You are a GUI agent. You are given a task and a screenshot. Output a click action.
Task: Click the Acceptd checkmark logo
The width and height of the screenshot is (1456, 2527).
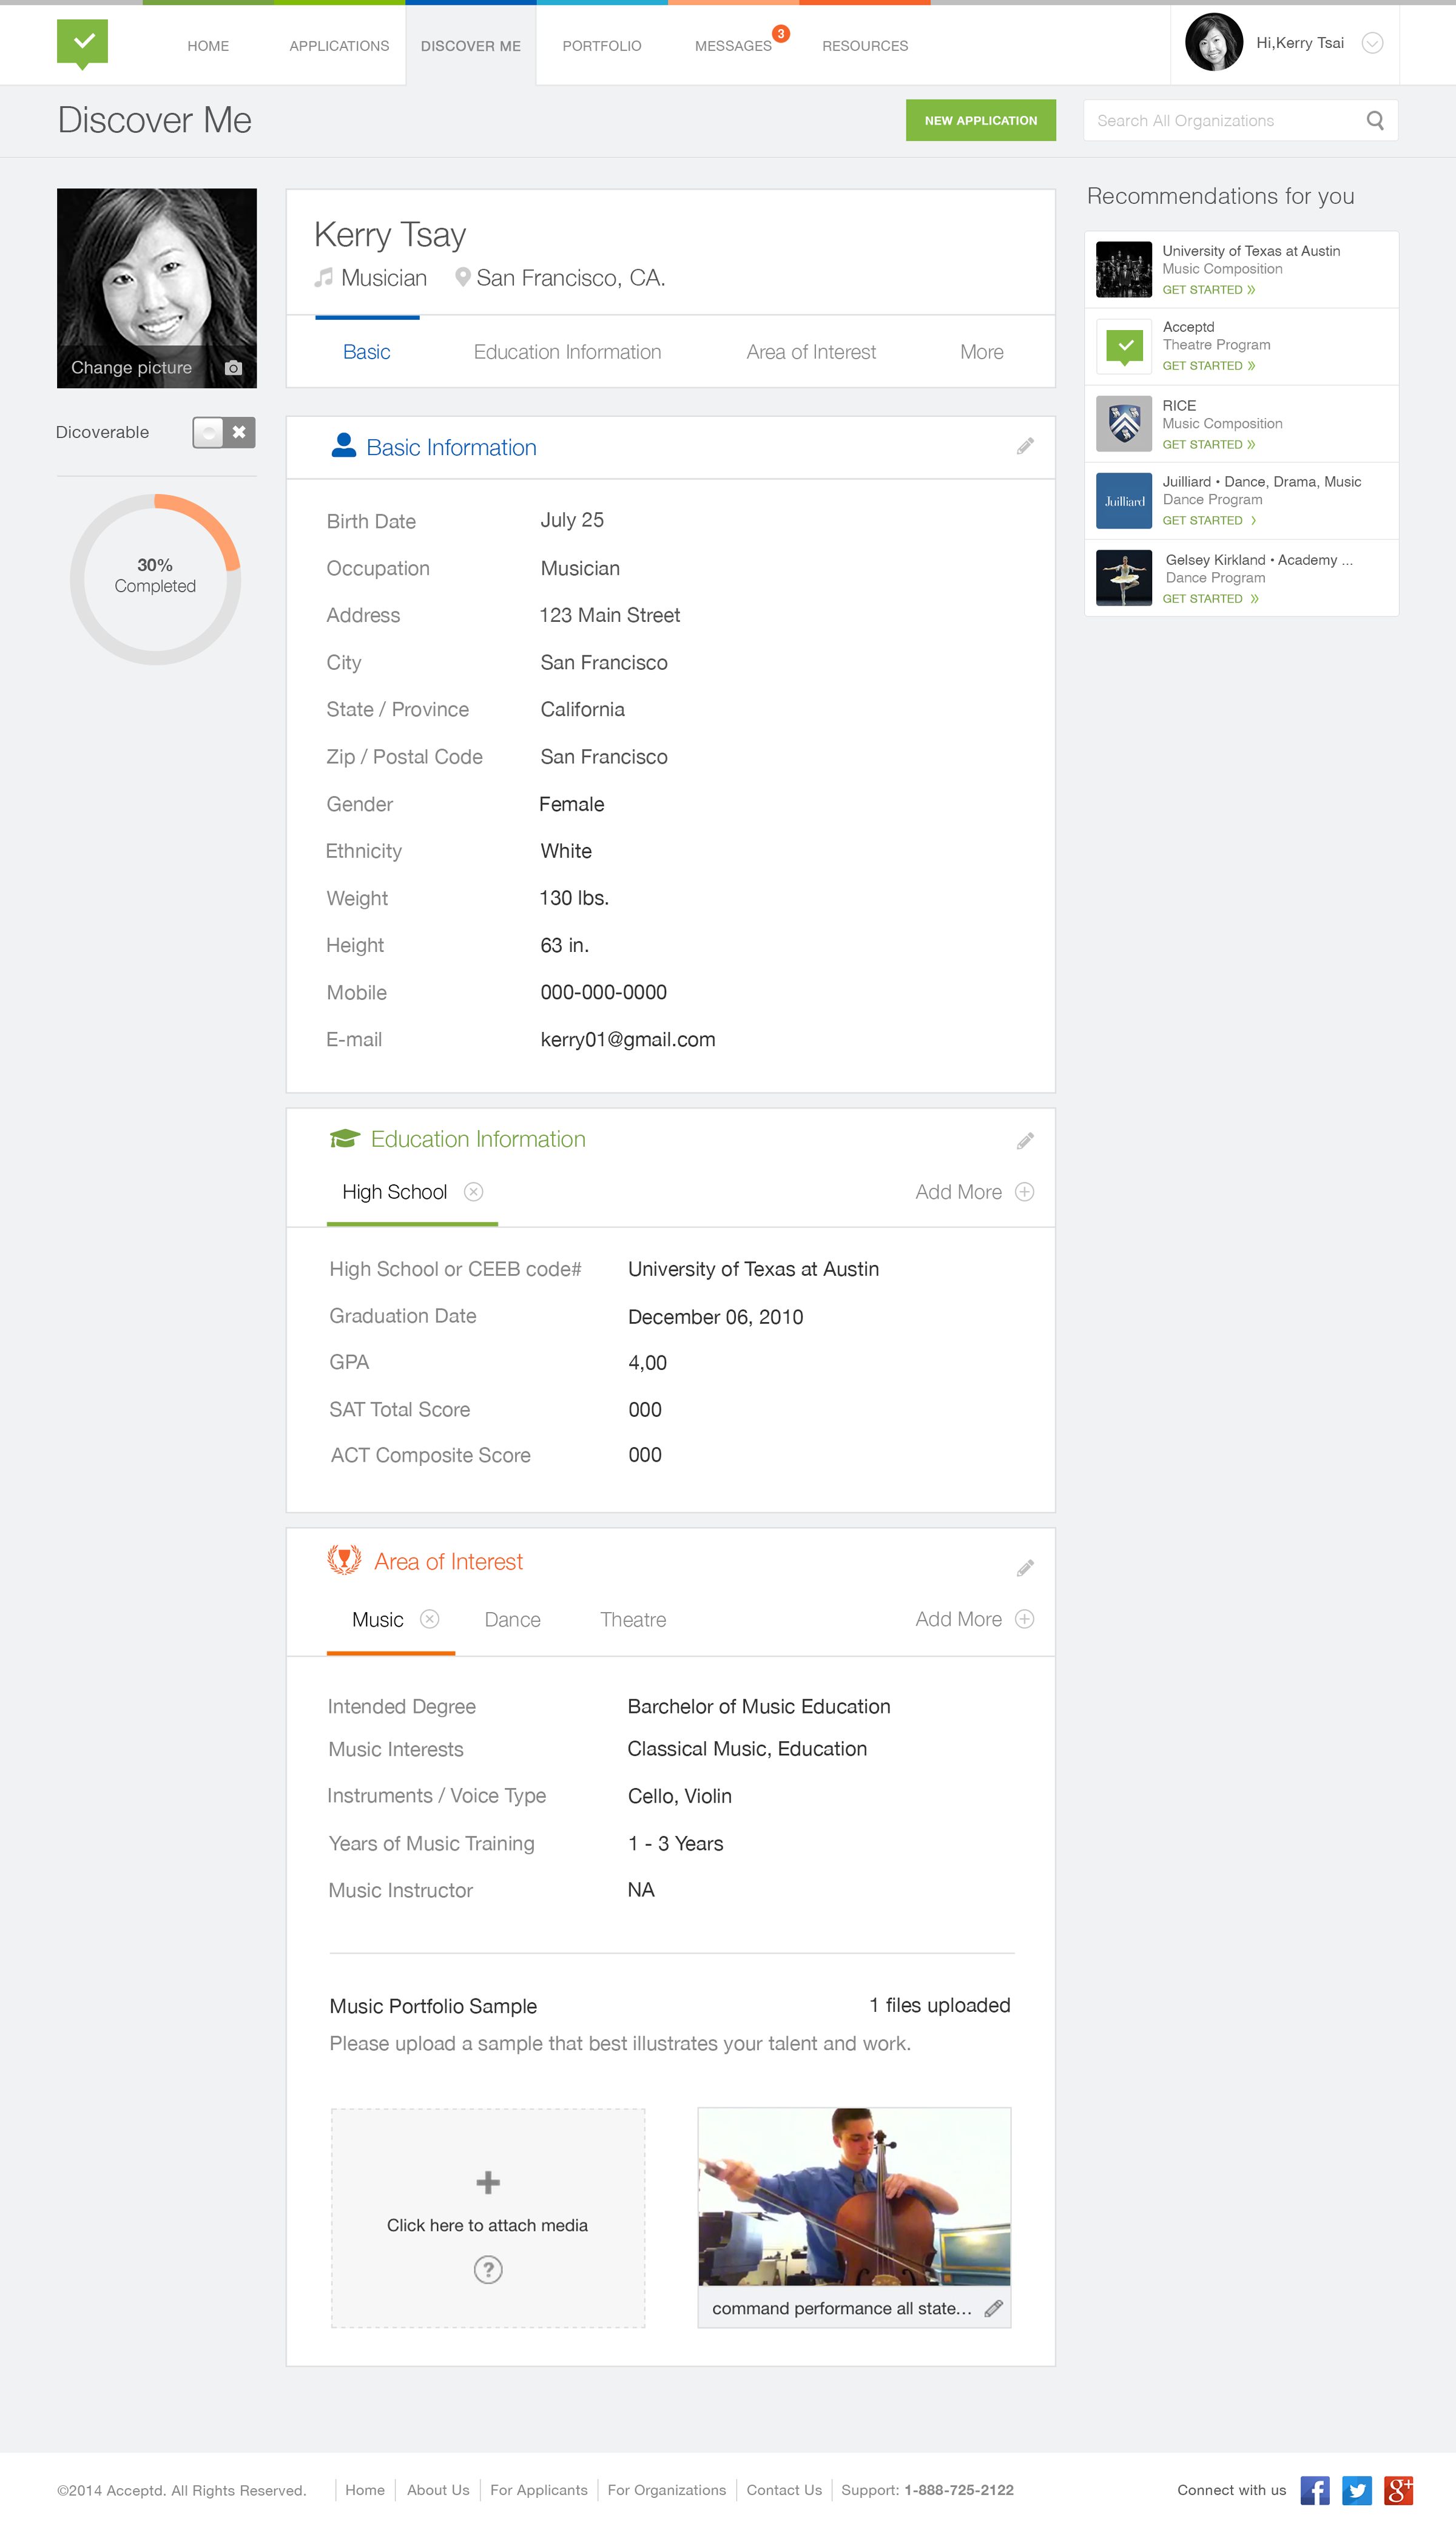(82, 43)
